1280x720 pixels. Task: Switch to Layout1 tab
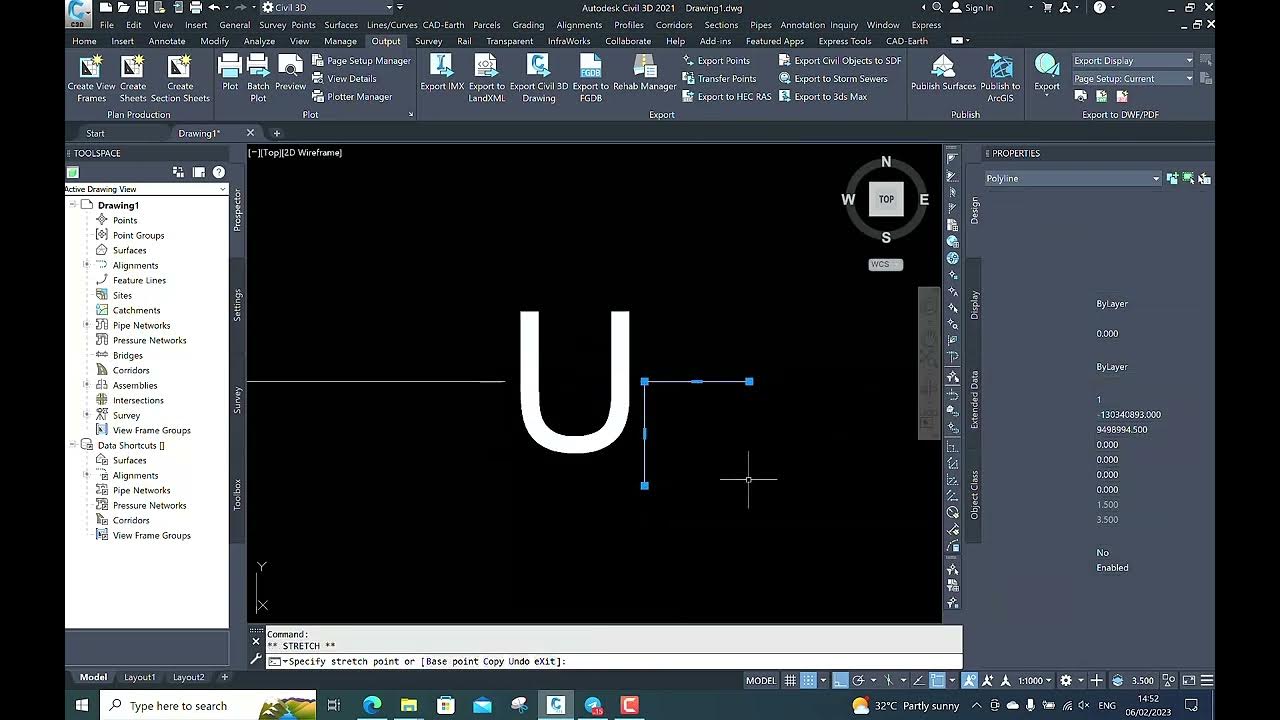point(139,677)
